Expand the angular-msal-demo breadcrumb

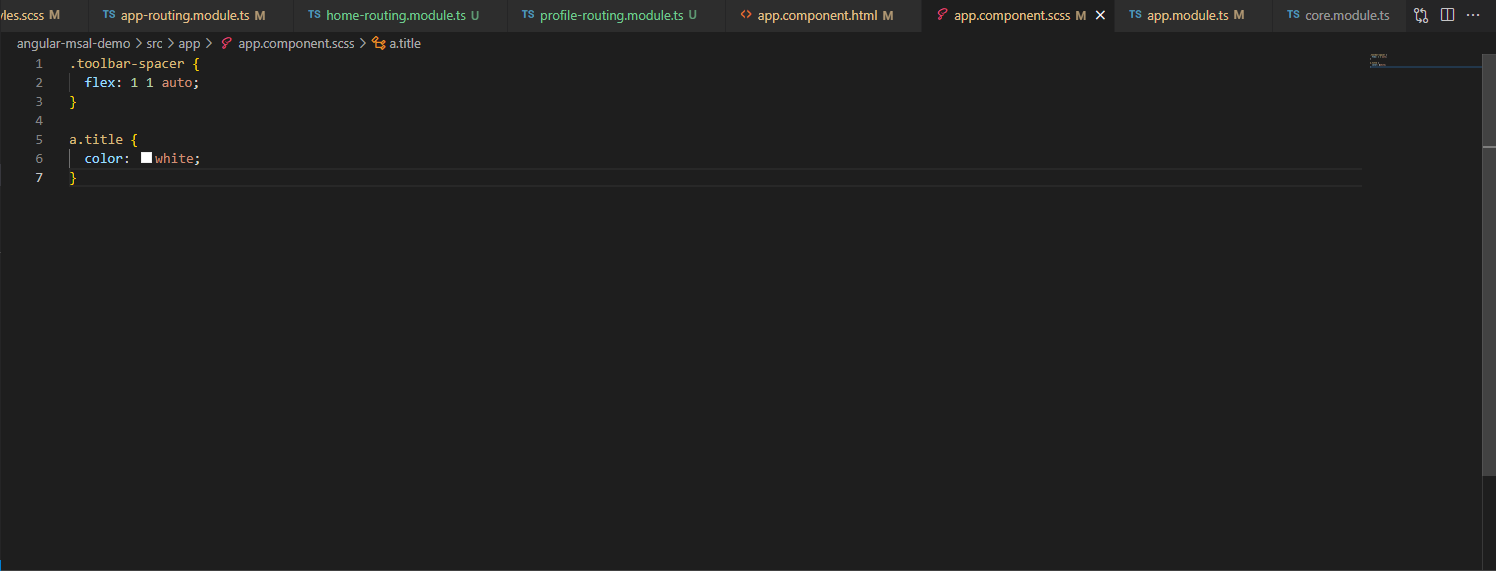pyautogui.click(x=73, y=44)
